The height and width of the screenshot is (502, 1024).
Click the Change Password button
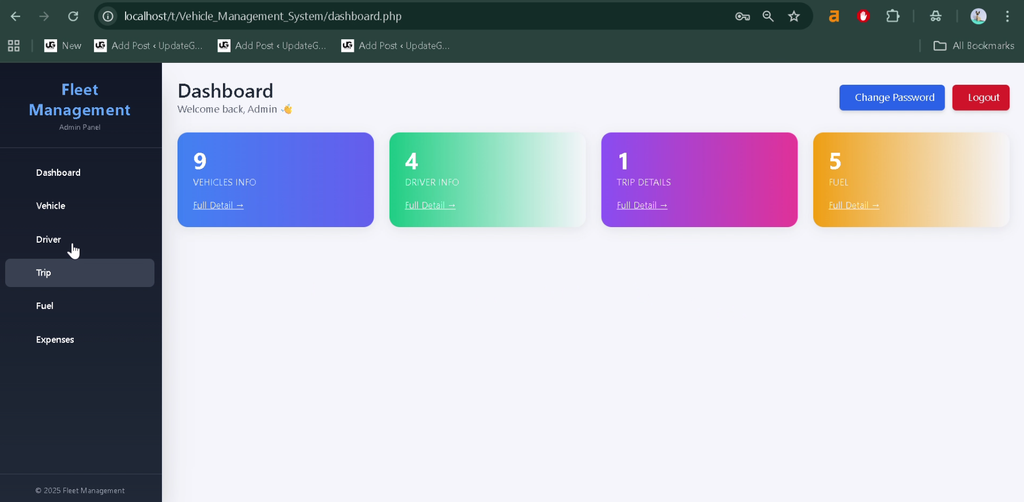(891, 97)
